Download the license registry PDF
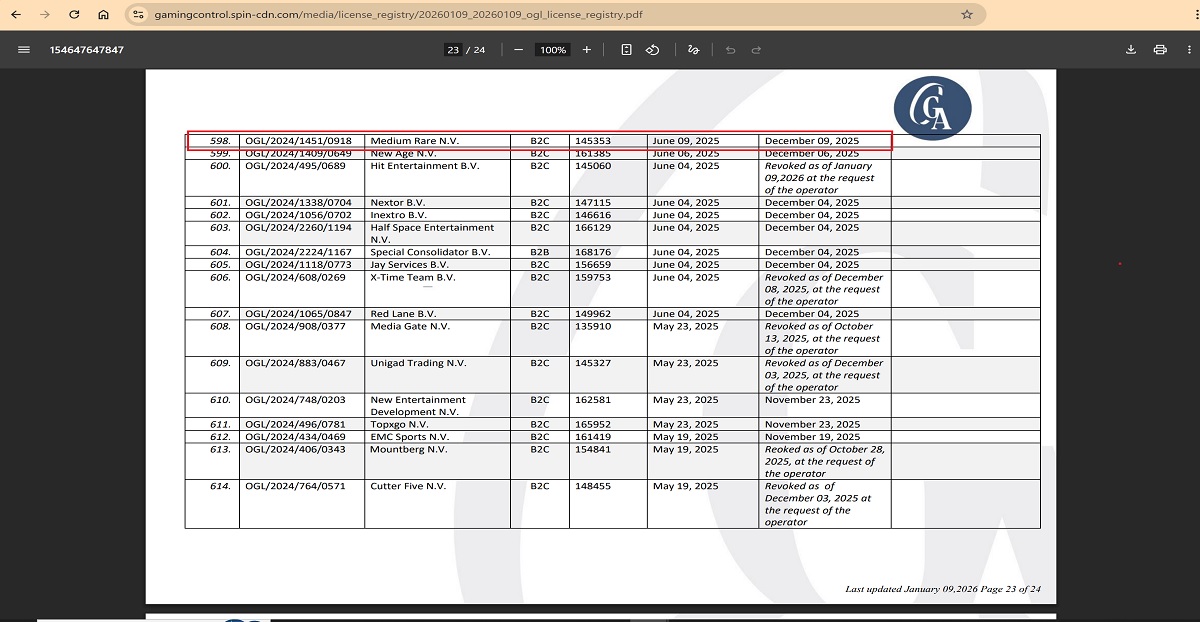This screenshot has height=622, width=1200. (x=1131, y=50)
